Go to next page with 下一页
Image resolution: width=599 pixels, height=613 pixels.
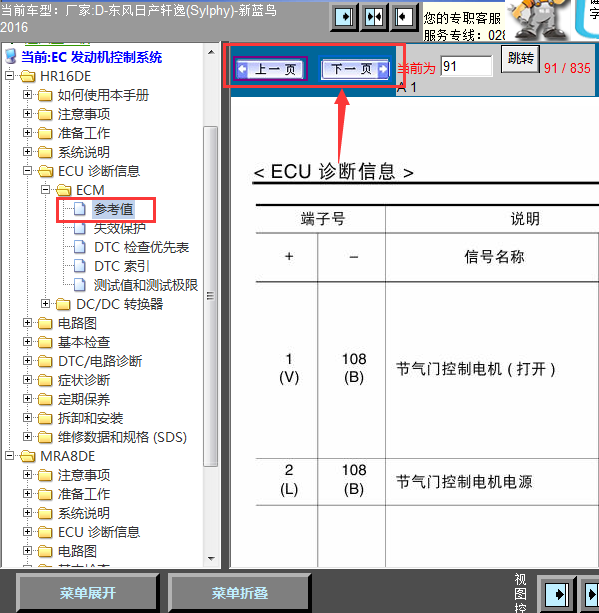[355, 69]
